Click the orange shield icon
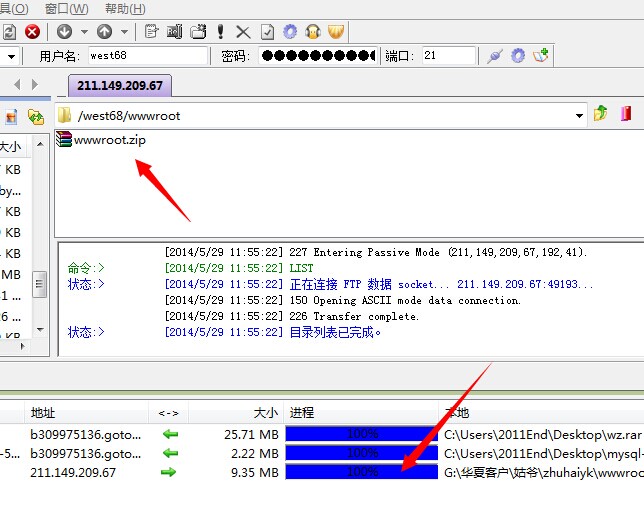Viewport: 644px width, 531px height. tap(336, 32)
